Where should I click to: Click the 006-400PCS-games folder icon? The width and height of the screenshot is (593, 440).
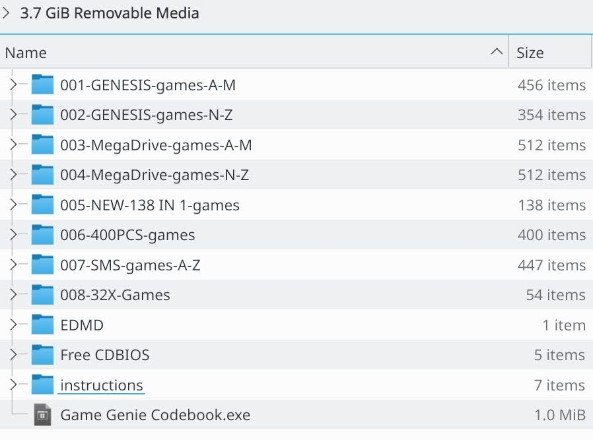(42, 235)
